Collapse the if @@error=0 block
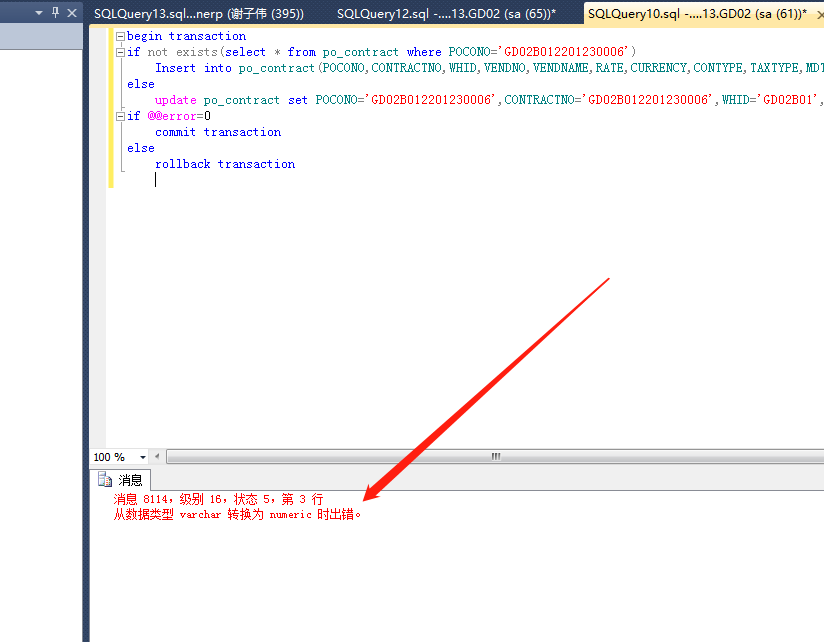 point(120,115)
